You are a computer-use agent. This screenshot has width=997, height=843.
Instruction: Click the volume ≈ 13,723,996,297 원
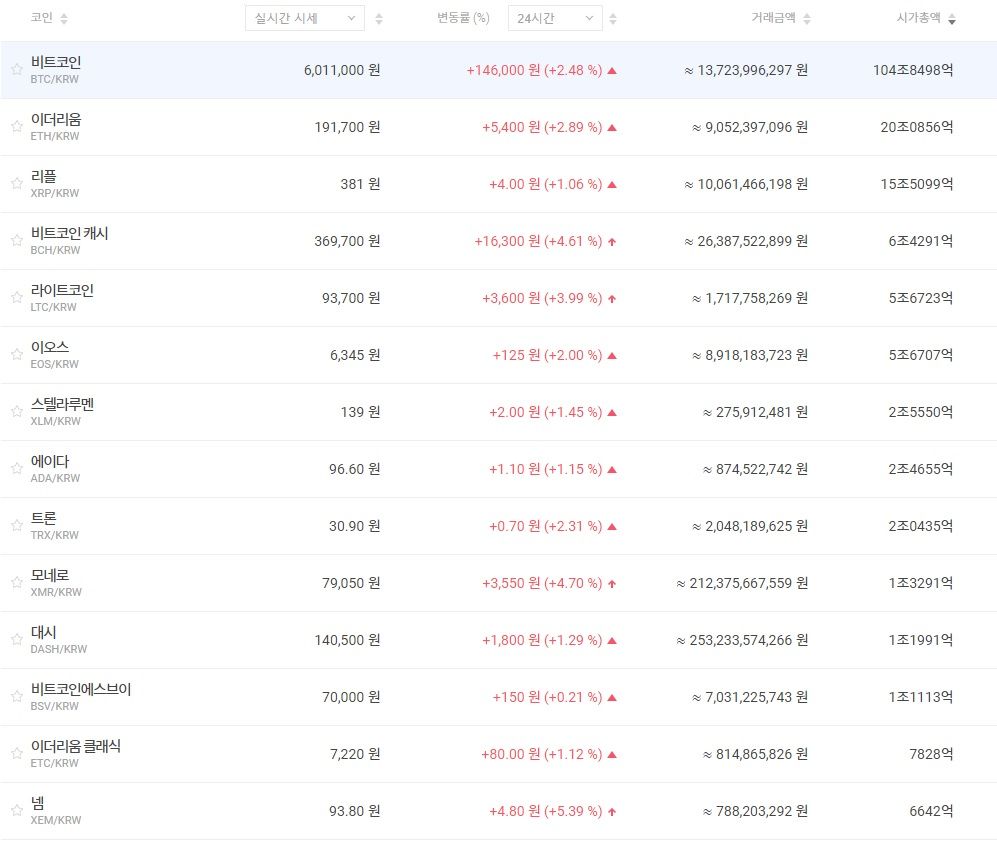[746, 70]
